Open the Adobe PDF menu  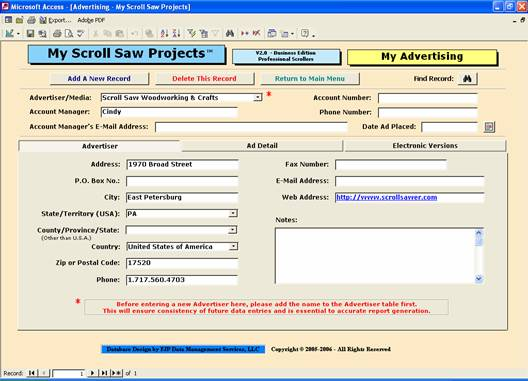[91, 20]
